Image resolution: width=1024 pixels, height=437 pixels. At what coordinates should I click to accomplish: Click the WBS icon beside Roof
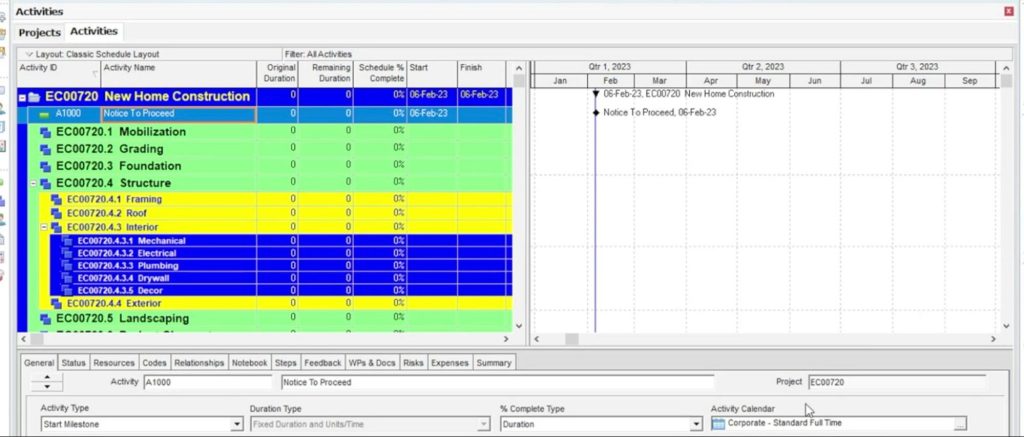click(56, 213)
